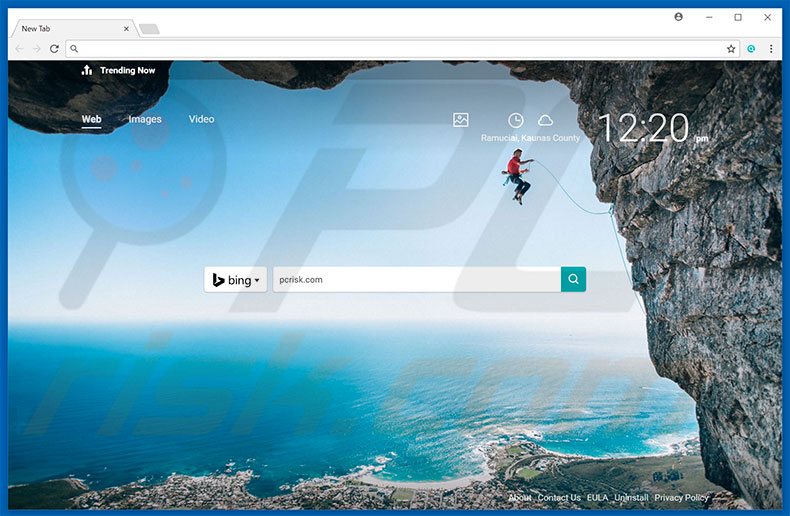Maximize the browser window
This screenshot has width=790, height=516.
click(x=738, y=17)
